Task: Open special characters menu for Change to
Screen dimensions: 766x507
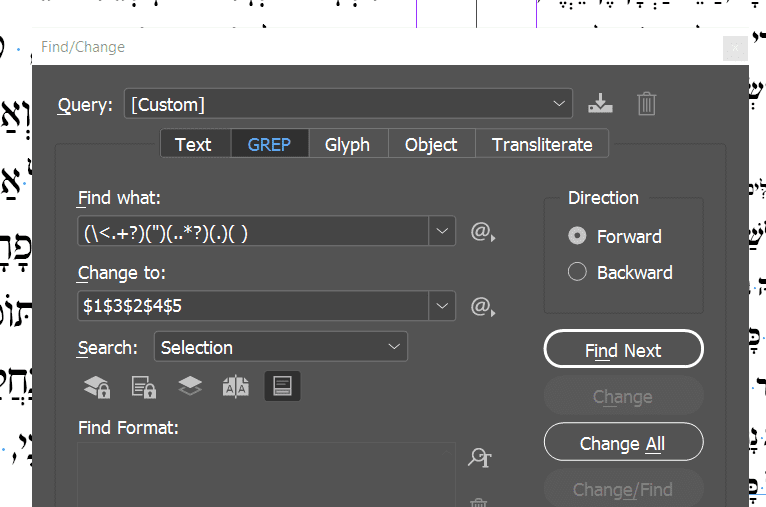Action: tap(483, 306)
